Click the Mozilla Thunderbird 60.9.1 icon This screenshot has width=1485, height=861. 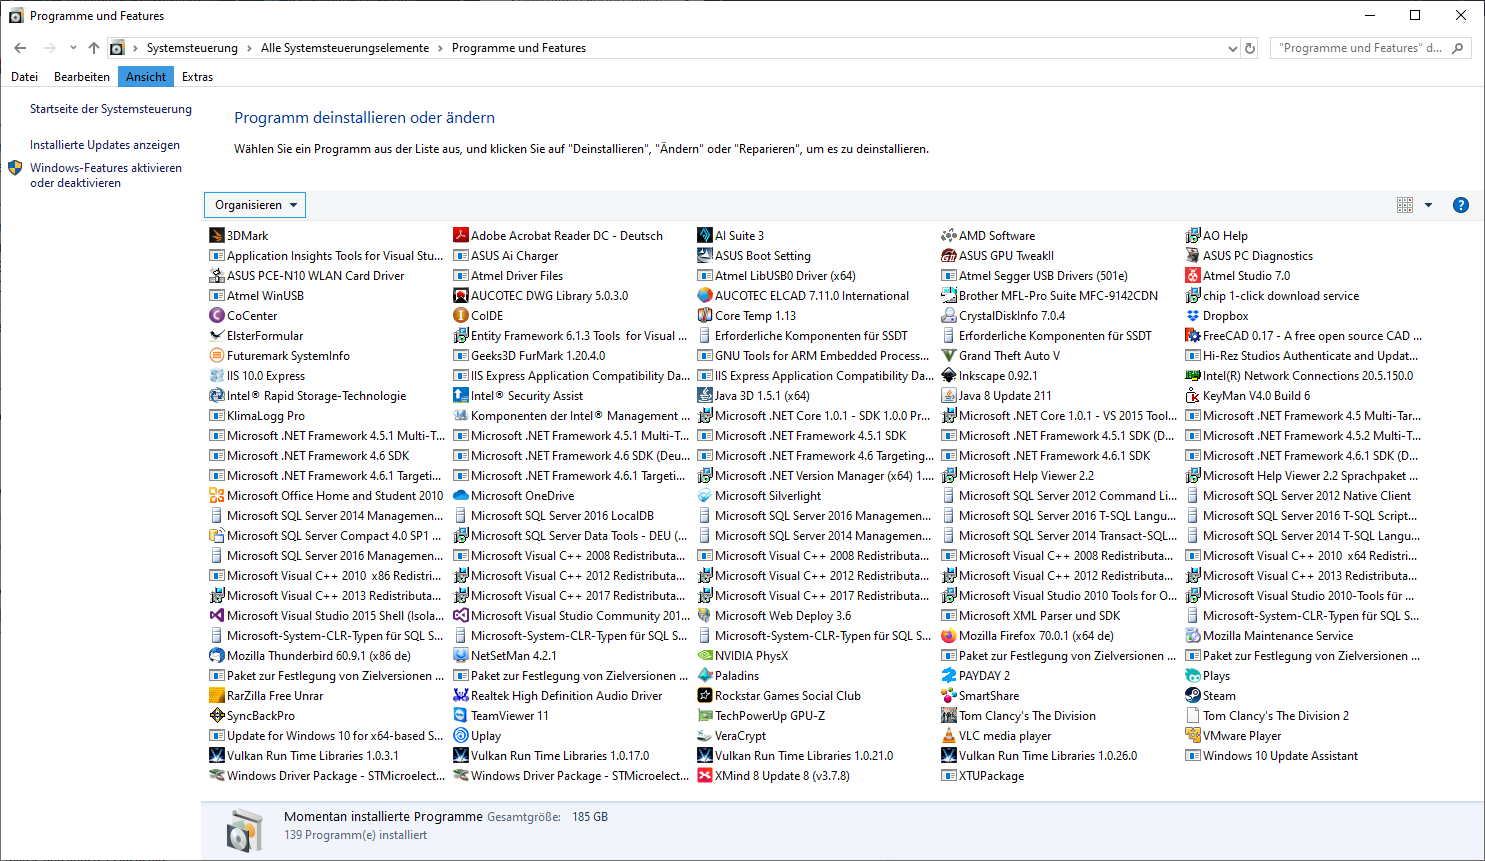tap(216, 656)
